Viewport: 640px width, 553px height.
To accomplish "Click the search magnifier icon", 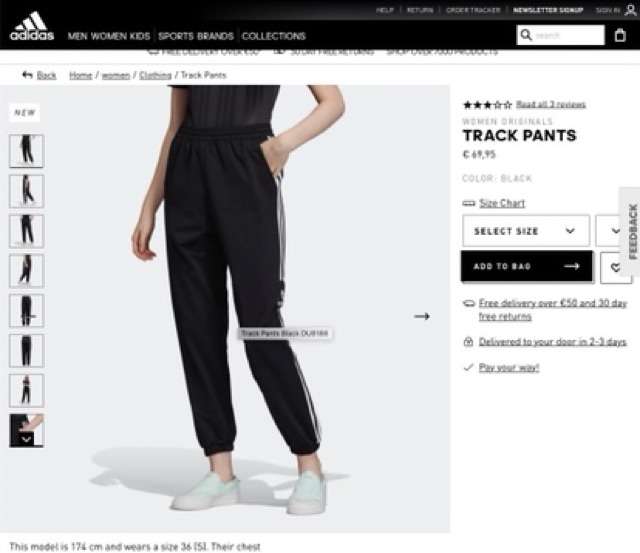I will tap(526, 35).
